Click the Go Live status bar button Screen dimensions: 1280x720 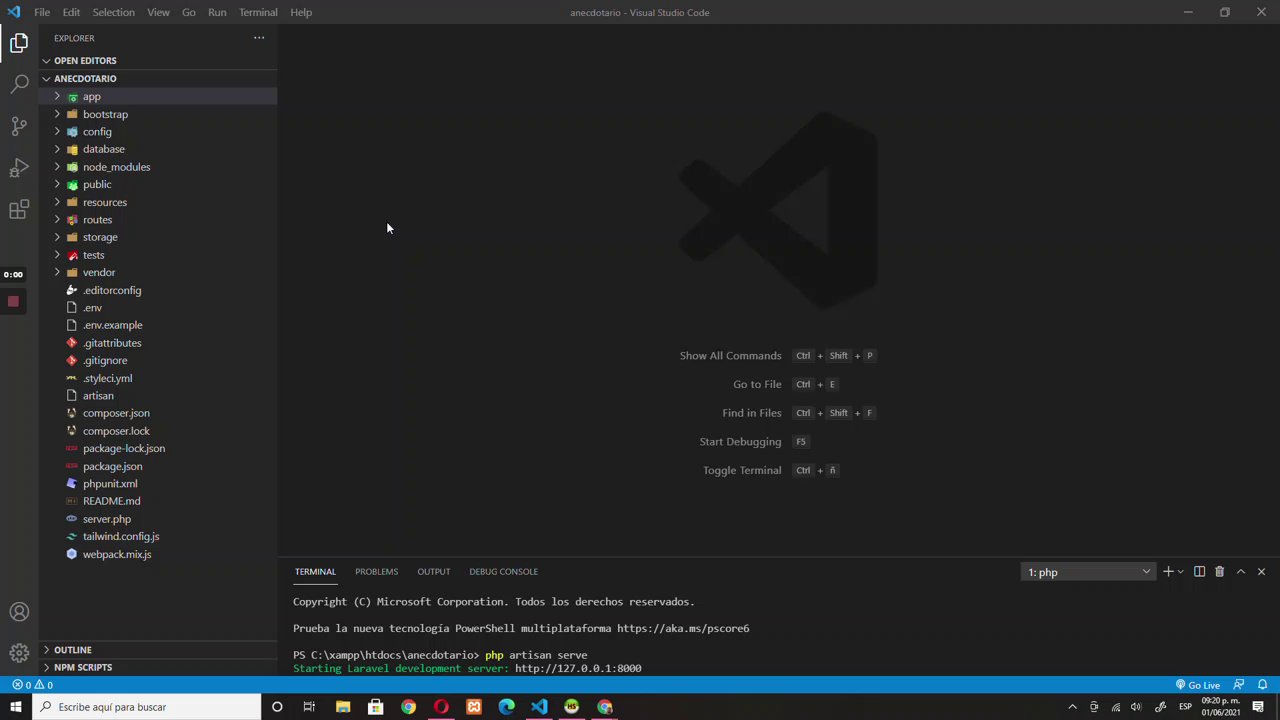[x=1198, y=685]
